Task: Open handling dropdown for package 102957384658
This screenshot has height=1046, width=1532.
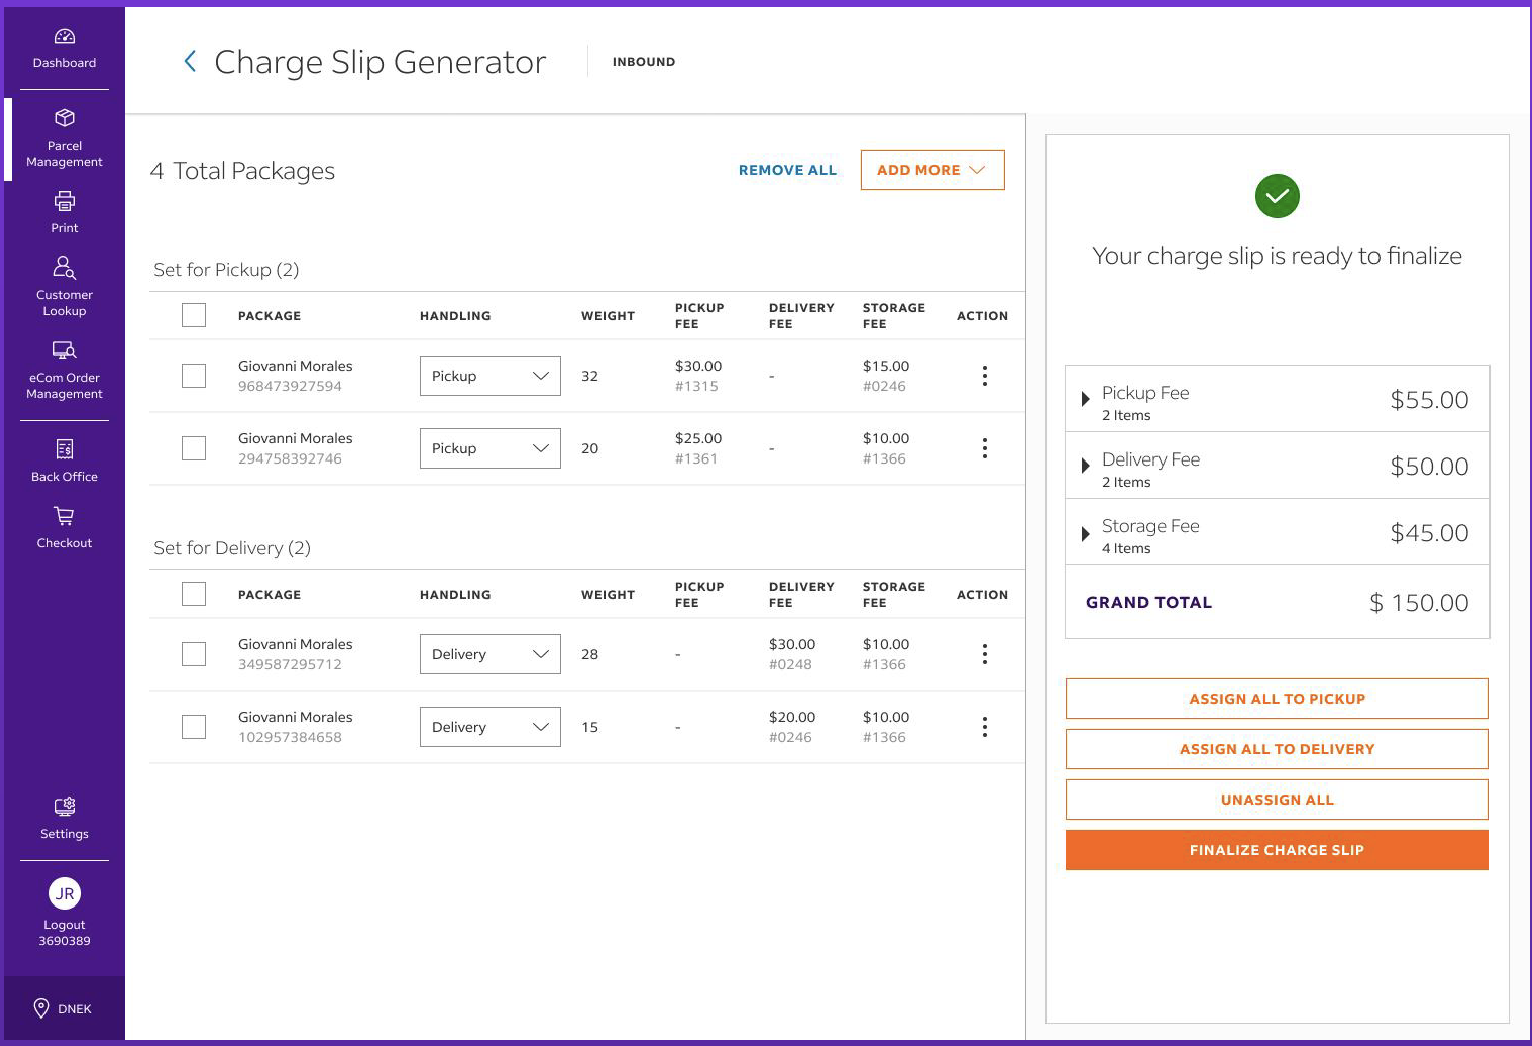Action: [x=490, y=727]
